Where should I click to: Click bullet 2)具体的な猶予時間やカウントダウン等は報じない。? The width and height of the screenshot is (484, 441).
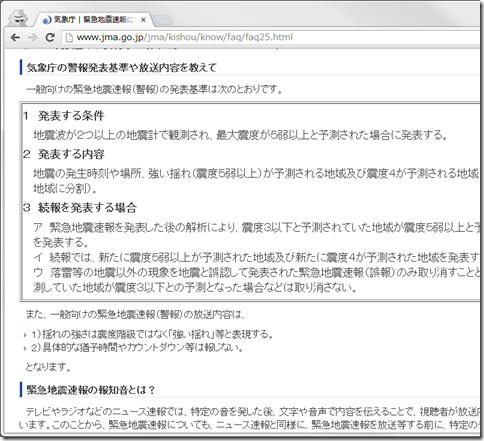pyautogui.click(x=137, y=348)
